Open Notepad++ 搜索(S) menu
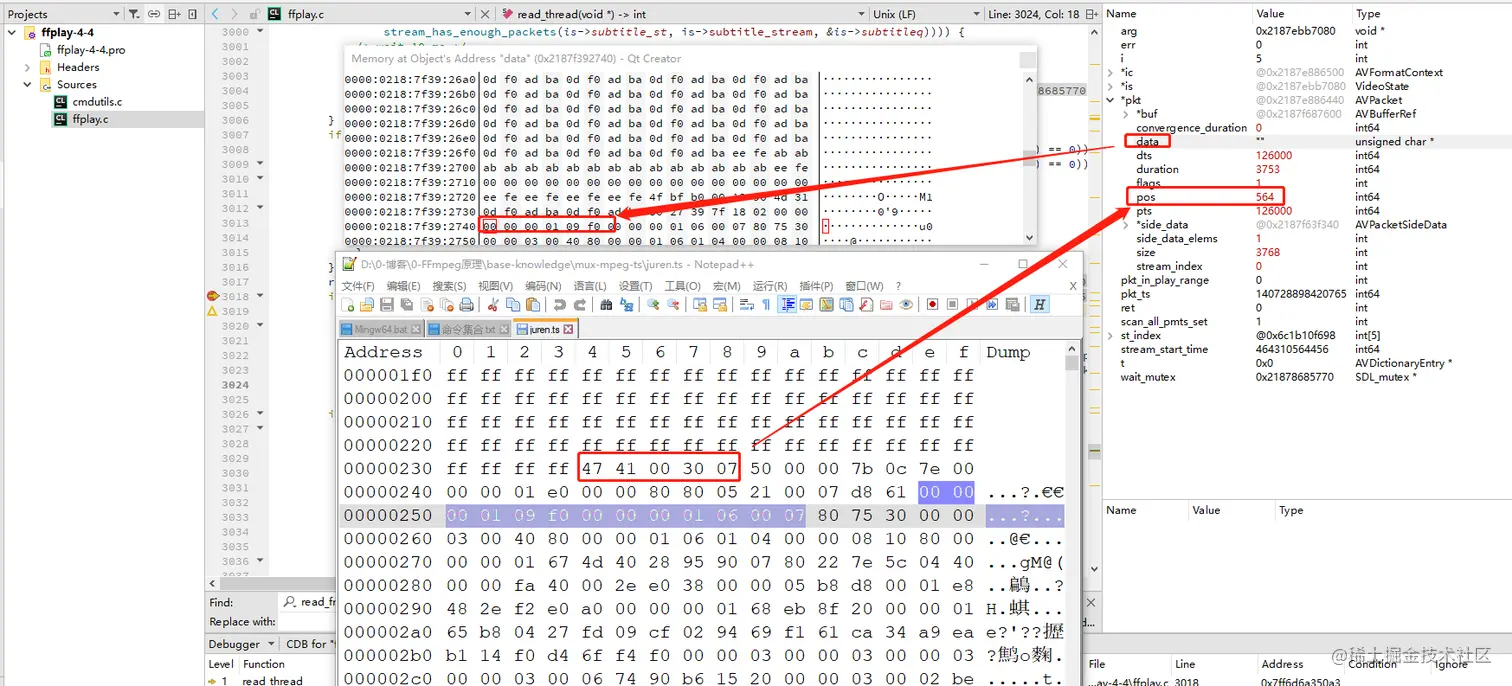 [449, 286]
